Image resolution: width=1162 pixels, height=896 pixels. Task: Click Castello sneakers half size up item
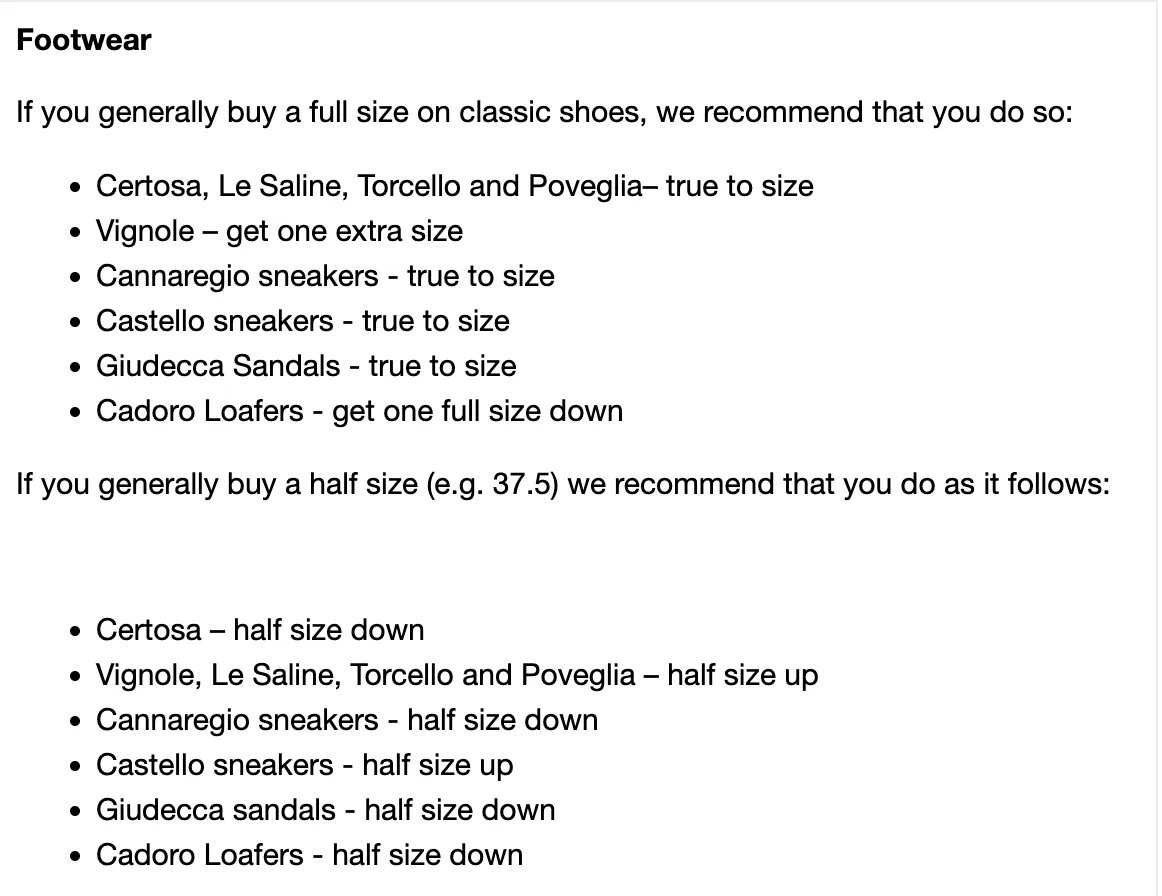point(305,766)
